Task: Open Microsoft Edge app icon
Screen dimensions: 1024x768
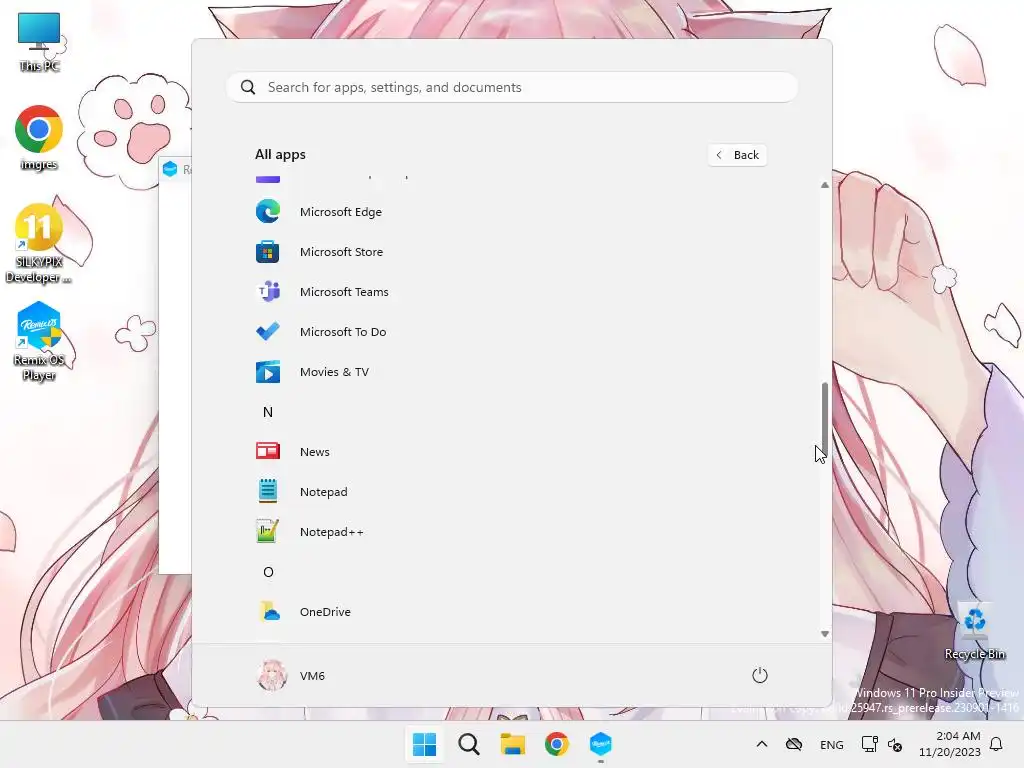Action: pos(268,212)
